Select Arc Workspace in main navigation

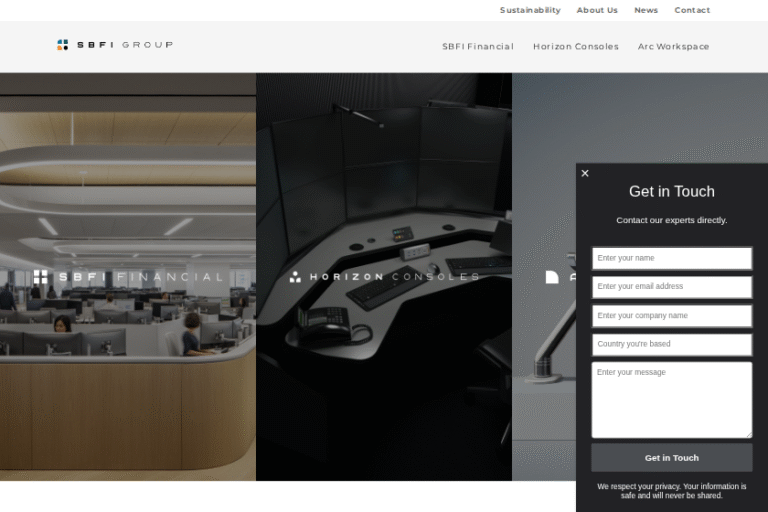pyautogui.click(x=673, y=46)
